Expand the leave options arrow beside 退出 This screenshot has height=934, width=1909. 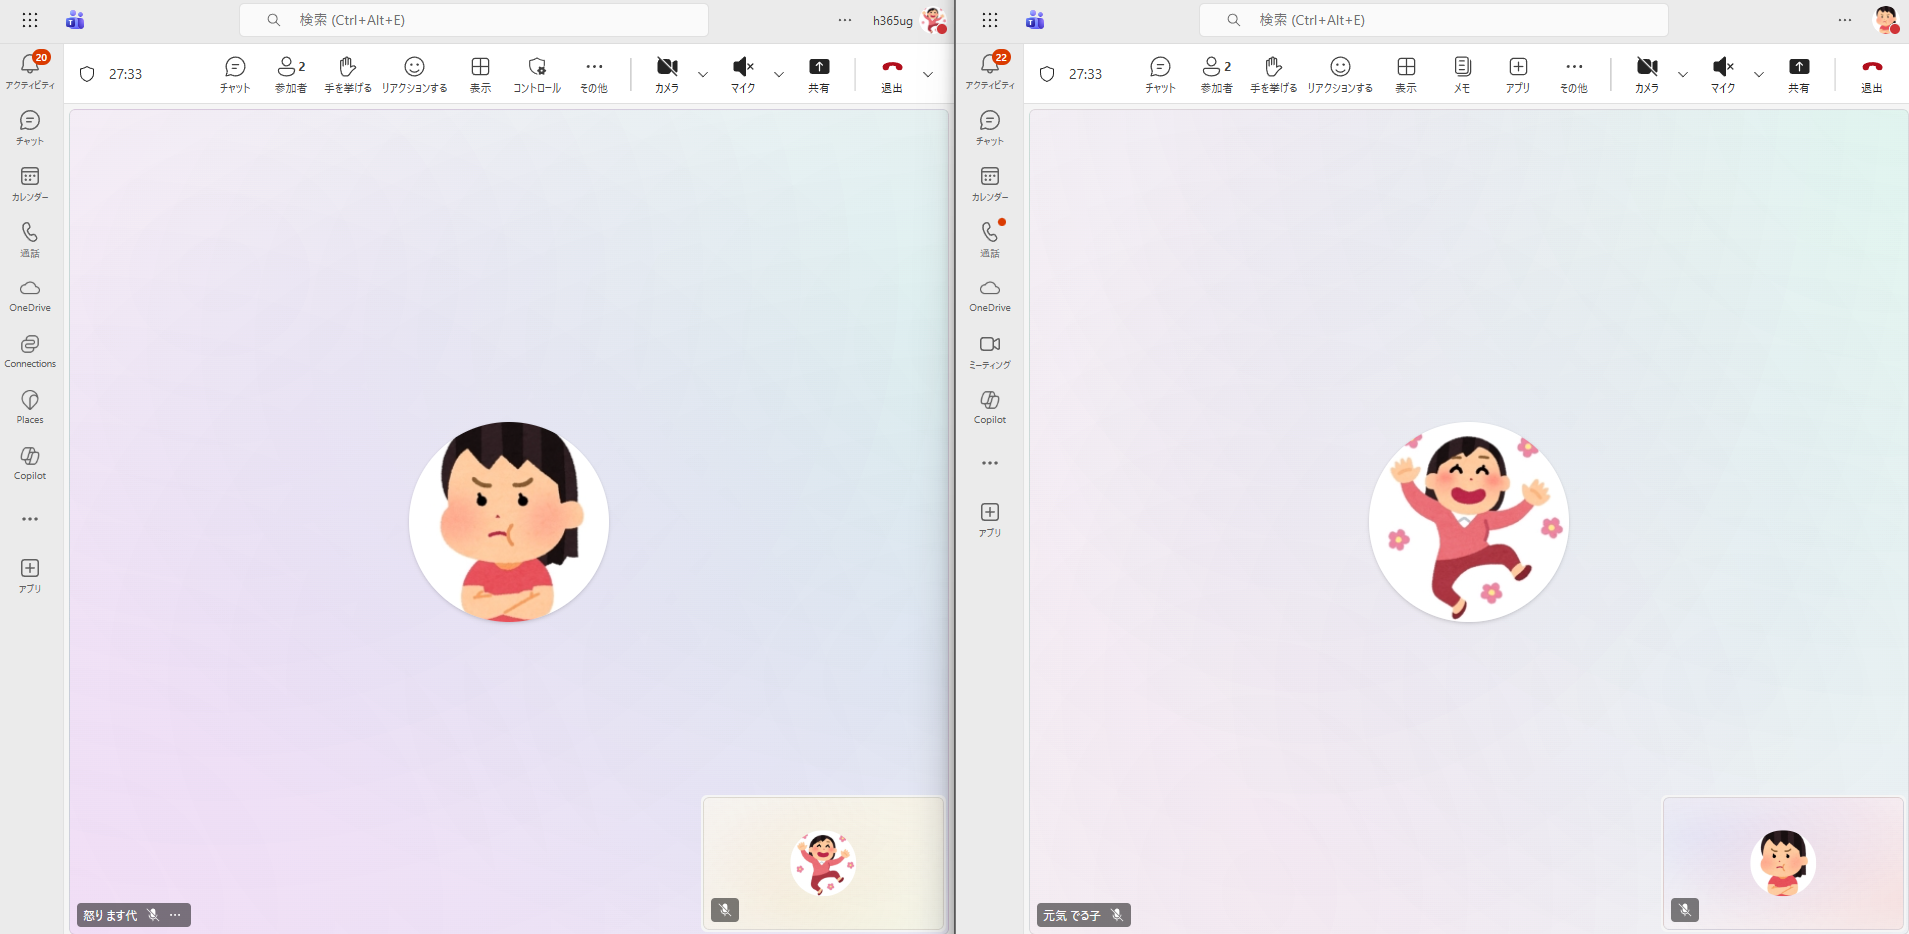(x=928, y=74)
